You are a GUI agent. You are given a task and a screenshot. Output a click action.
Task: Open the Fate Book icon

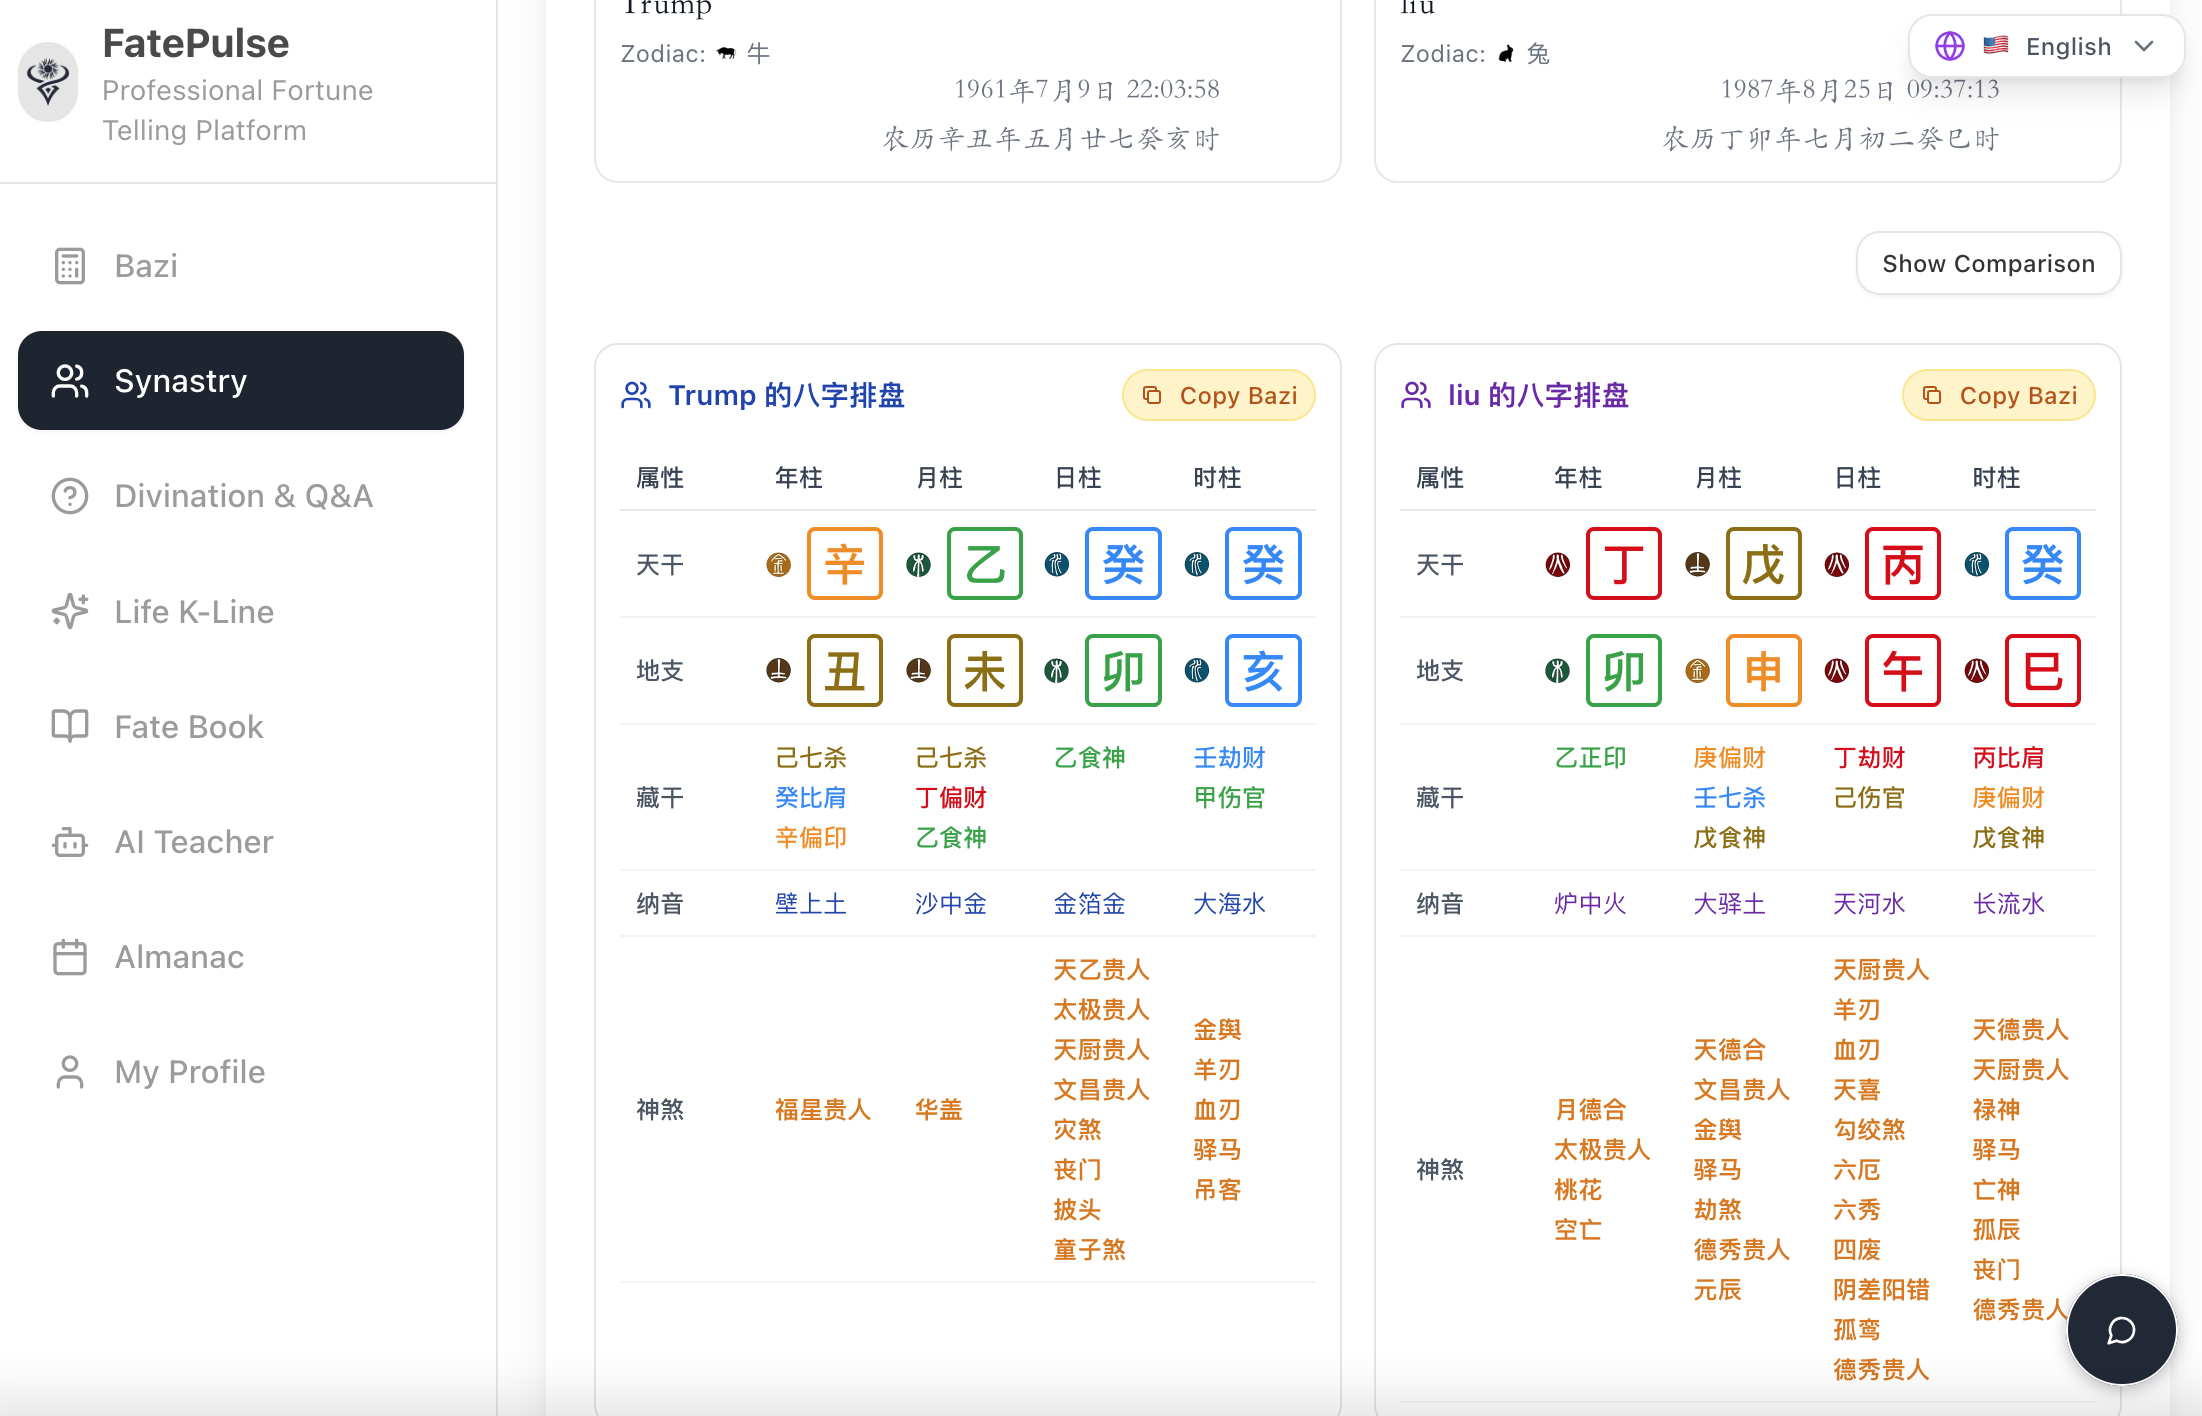click(x=70, y=726)
